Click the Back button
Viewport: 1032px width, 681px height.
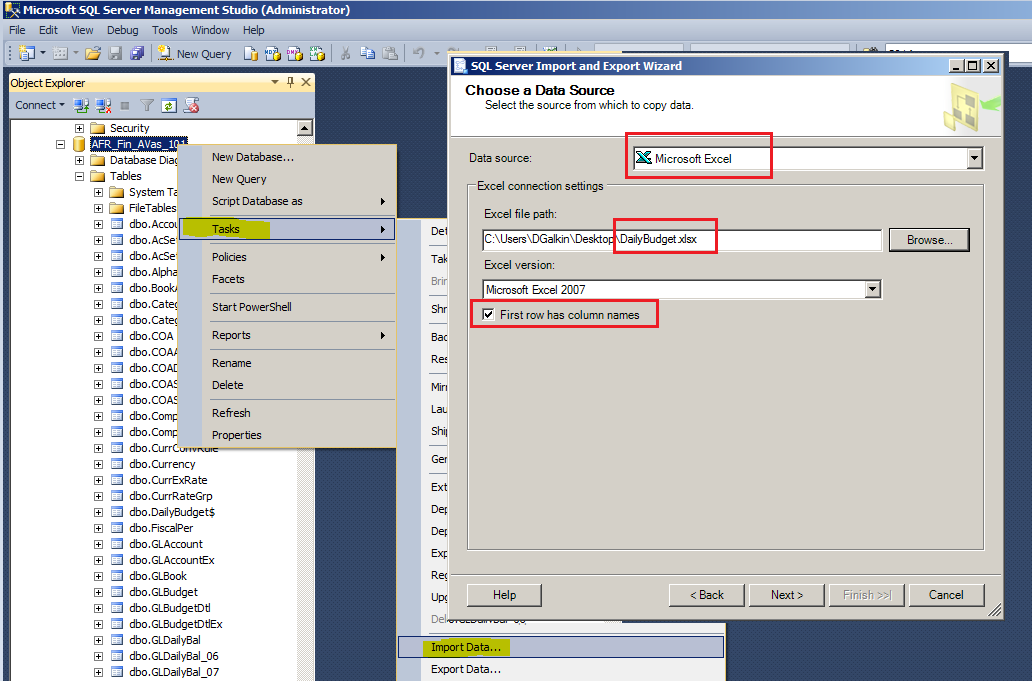tap(706, 595)
